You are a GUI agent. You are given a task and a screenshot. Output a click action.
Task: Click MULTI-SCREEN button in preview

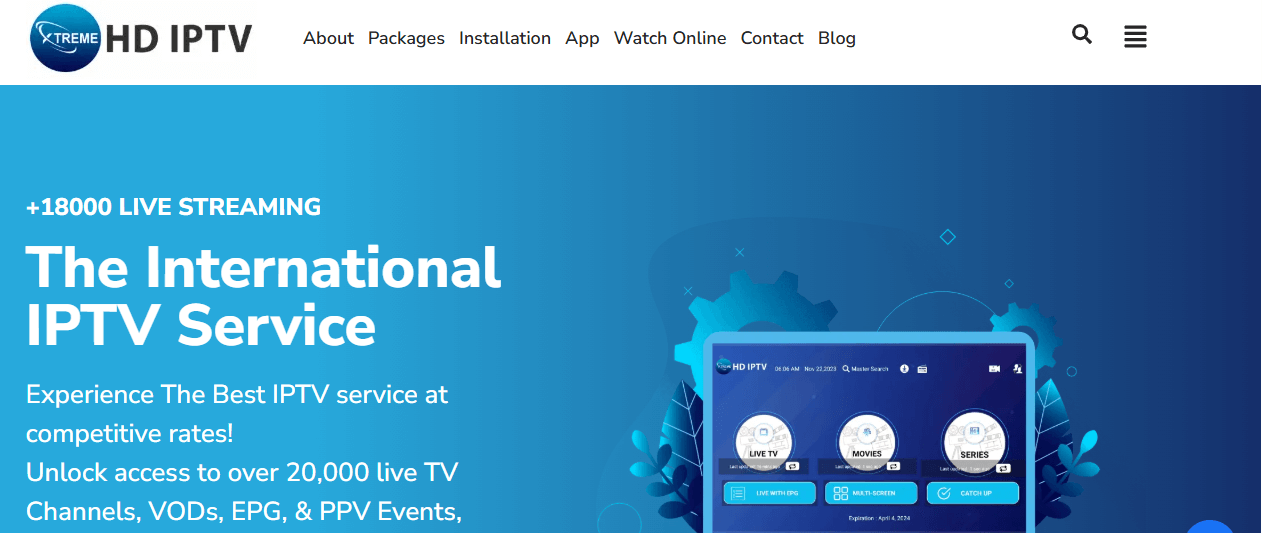point(871,493)
